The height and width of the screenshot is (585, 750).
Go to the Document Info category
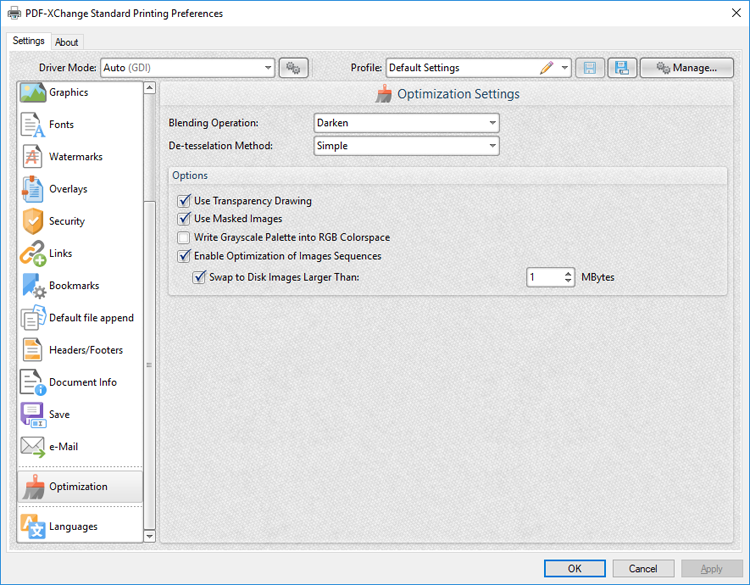tap(80, 382)
